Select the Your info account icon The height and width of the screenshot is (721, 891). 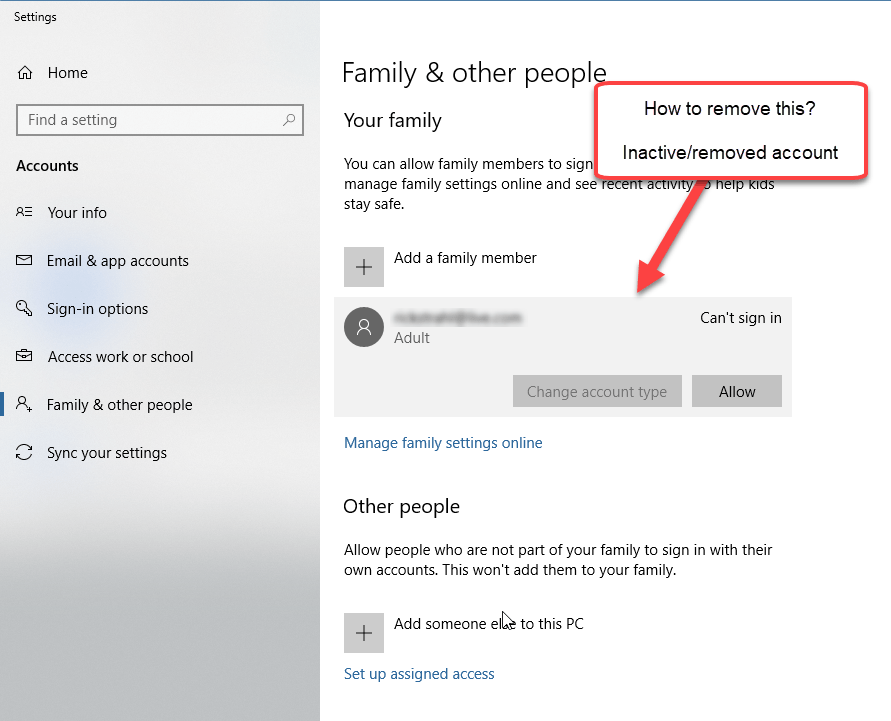[22, 212]
